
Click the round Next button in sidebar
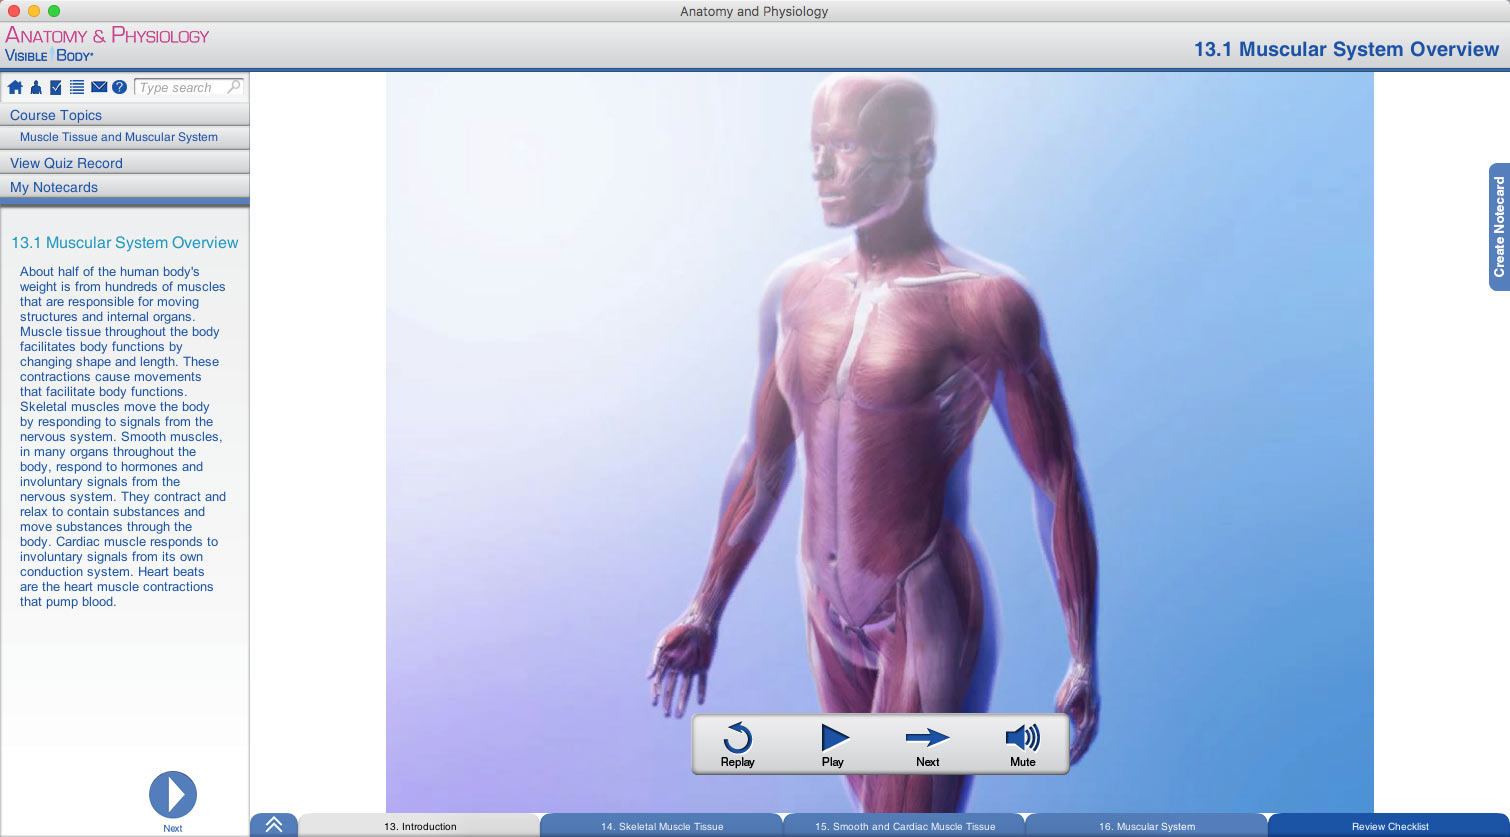point(173,795)
